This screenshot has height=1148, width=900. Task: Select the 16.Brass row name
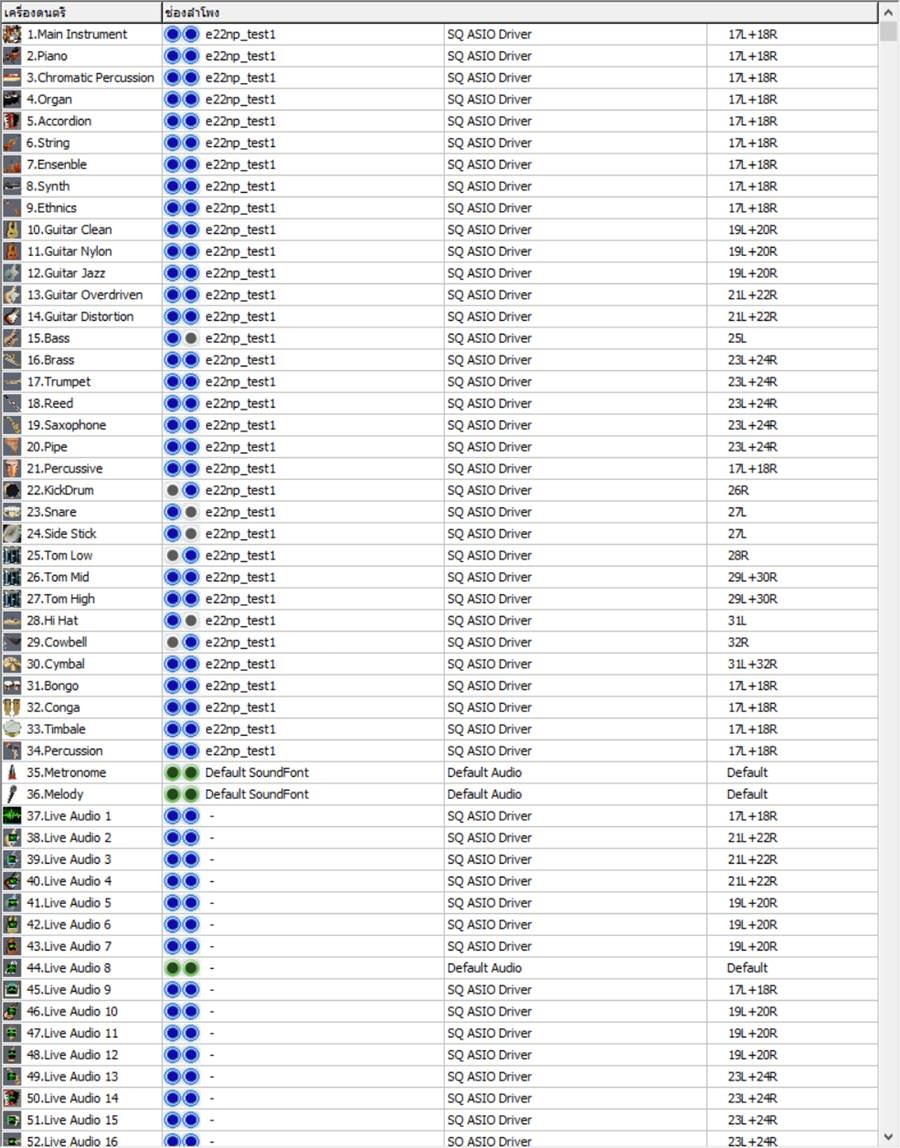coord(51,360)
